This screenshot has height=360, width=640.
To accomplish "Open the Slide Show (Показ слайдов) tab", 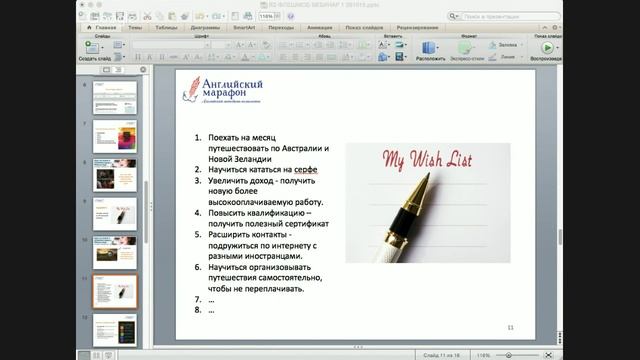I will (364, 27).
